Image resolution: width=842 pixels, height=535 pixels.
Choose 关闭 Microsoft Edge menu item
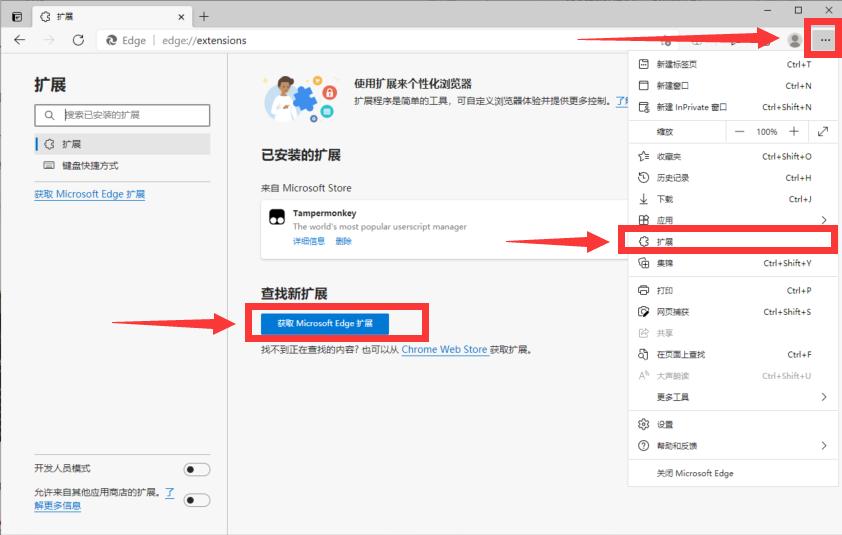pos(733,473)
